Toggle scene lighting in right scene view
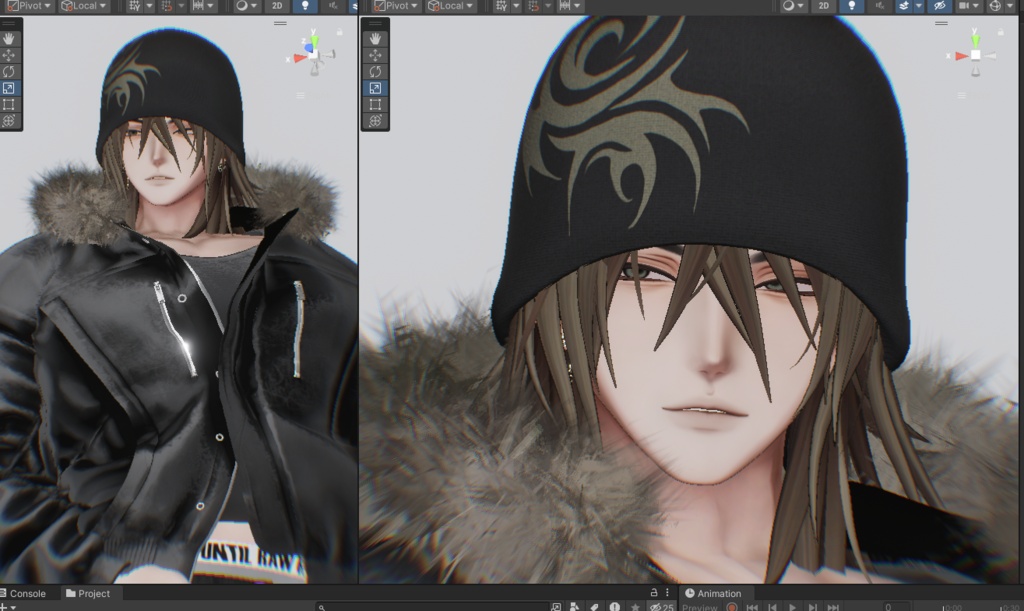This screenshot has width=1024, height=611. 852,6
